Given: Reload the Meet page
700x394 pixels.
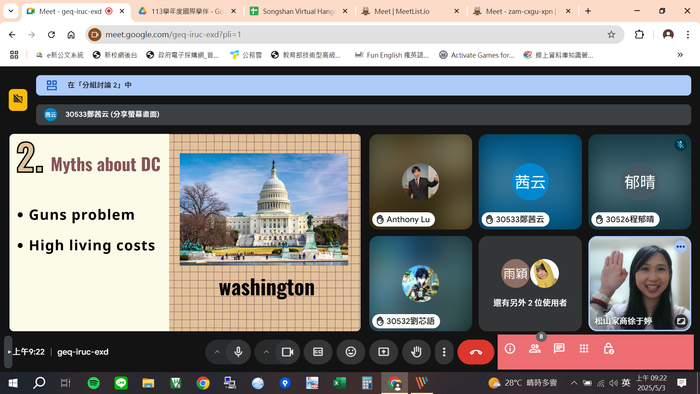Looking at the screenshot, I should click(x=51, y=34).
